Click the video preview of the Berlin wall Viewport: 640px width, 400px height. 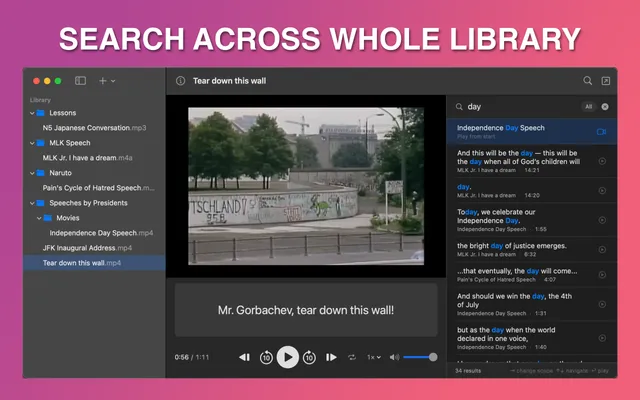click(306, 186)
